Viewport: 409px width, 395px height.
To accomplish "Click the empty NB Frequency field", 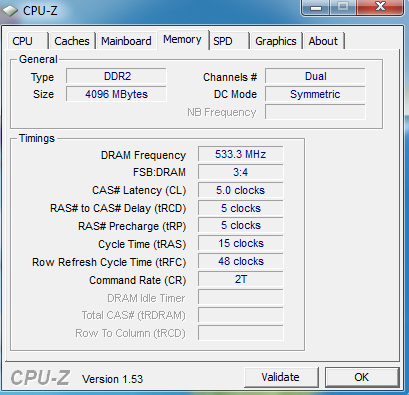I will click(x=315, y=112).
